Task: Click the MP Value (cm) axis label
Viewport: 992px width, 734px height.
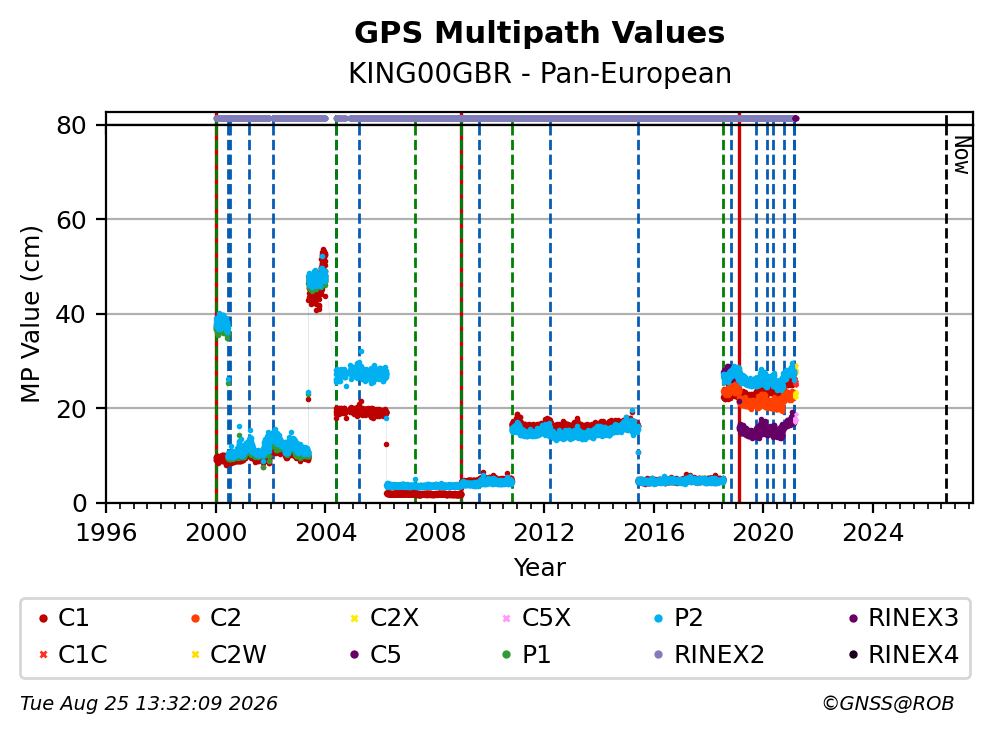Action: 30,314
